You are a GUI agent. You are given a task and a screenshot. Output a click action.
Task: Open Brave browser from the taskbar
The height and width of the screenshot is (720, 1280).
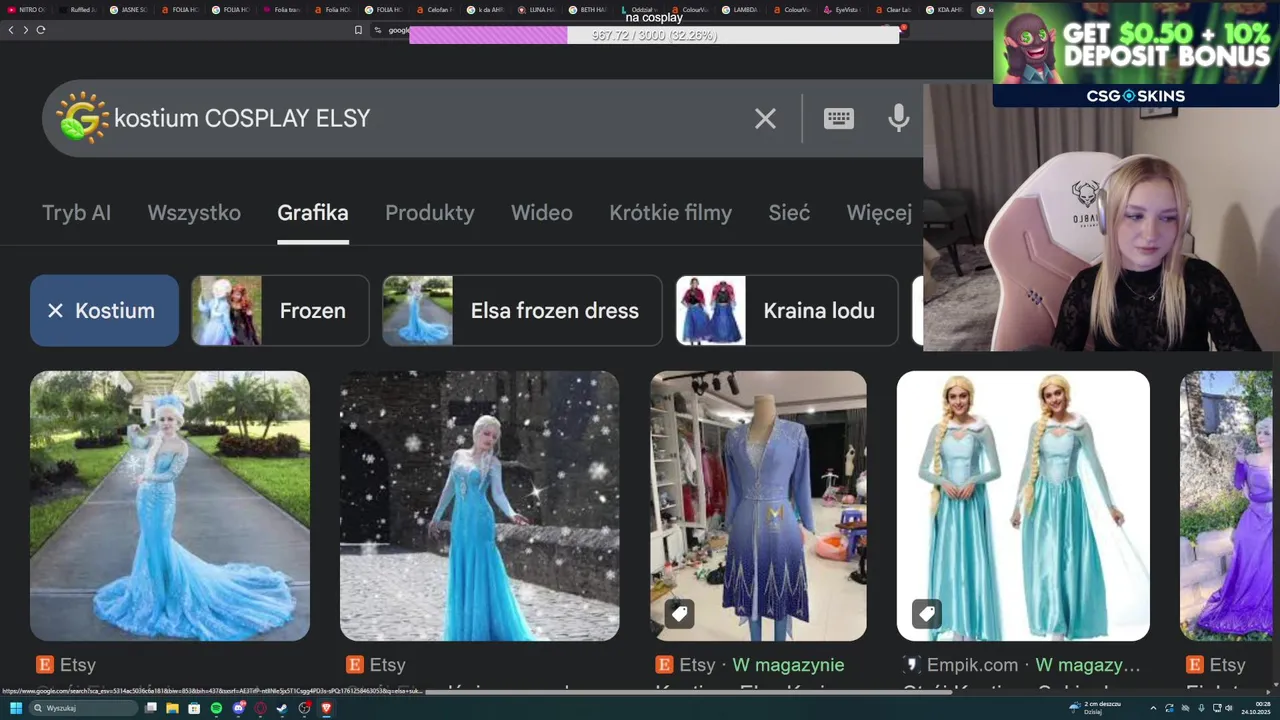click(x=326, y=708)
